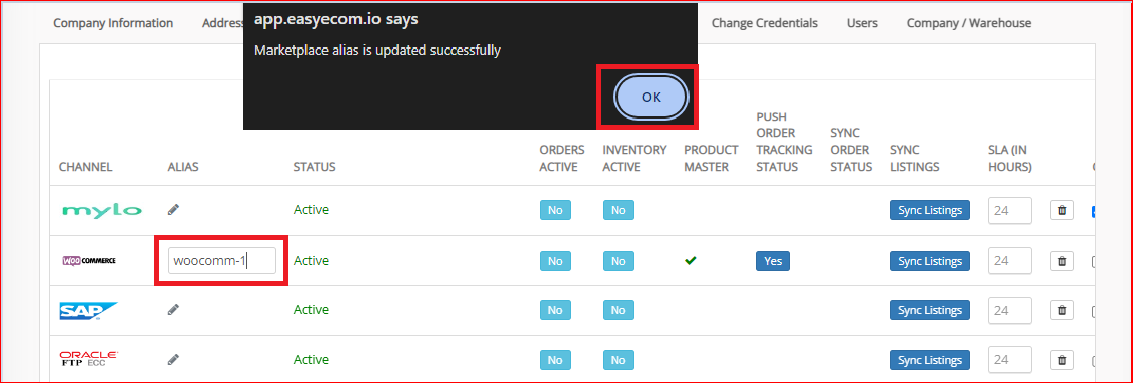This screenshot has height=383, width=1133.
Task: Toggle Orders Active 'No' for Mylo
Action: click(x=555, y=210)
